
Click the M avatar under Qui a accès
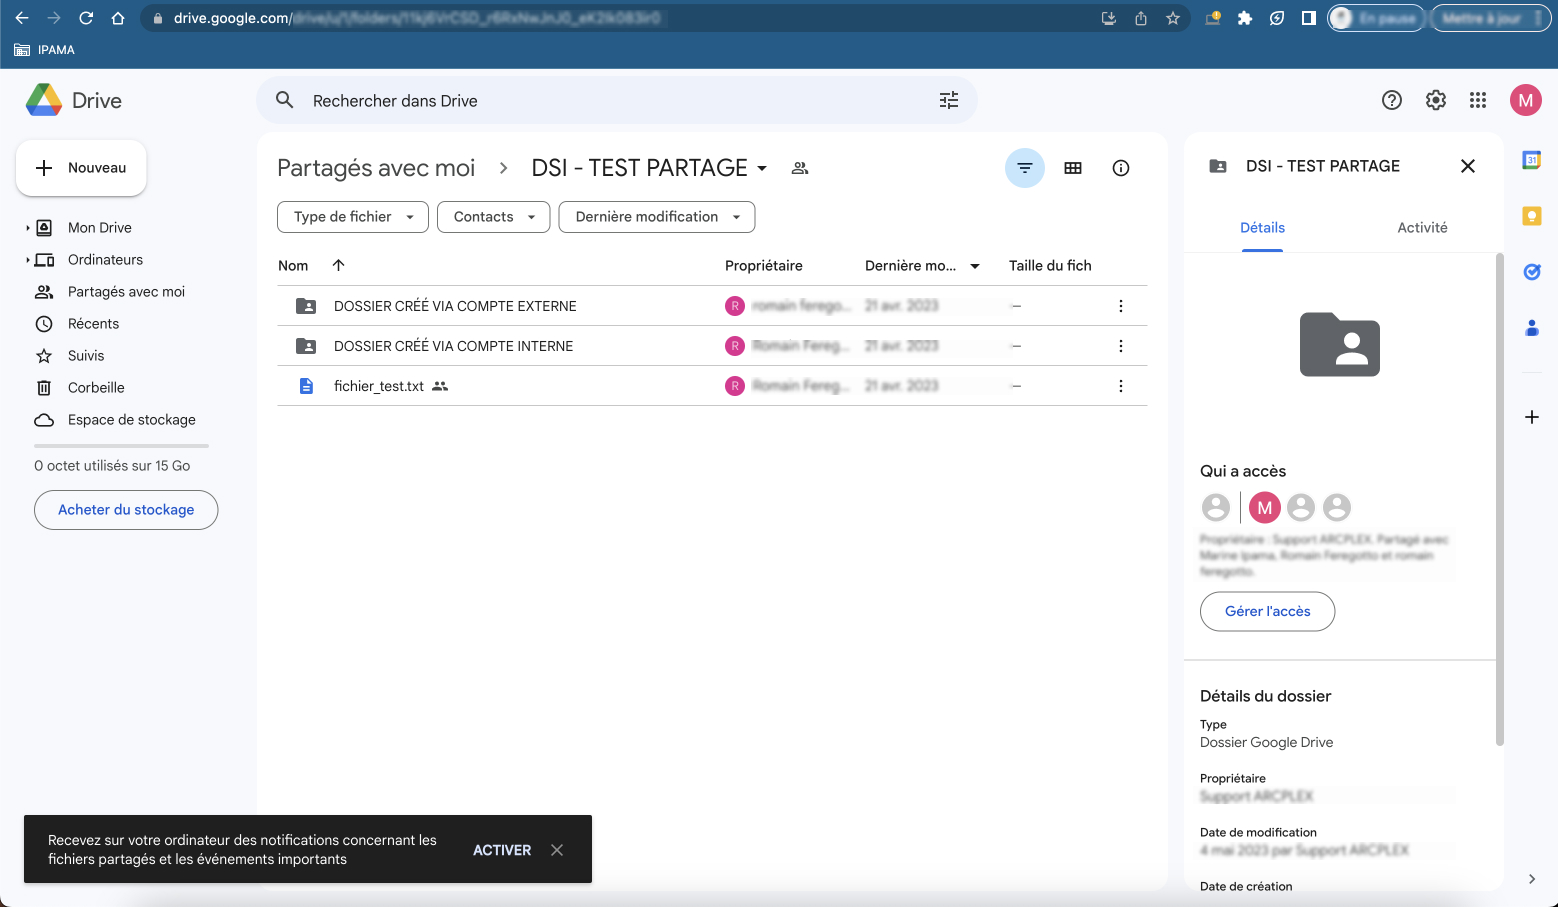[1265, 508]
